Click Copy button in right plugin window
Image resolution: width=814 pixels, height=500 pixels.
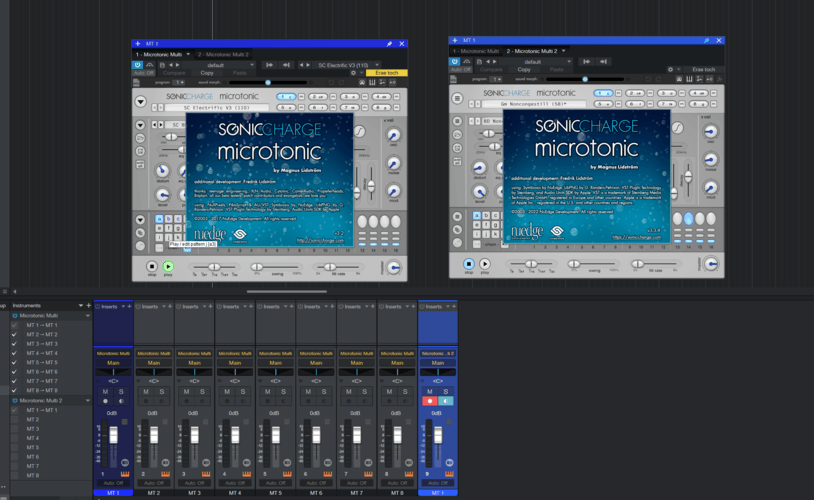click(524, 69)
